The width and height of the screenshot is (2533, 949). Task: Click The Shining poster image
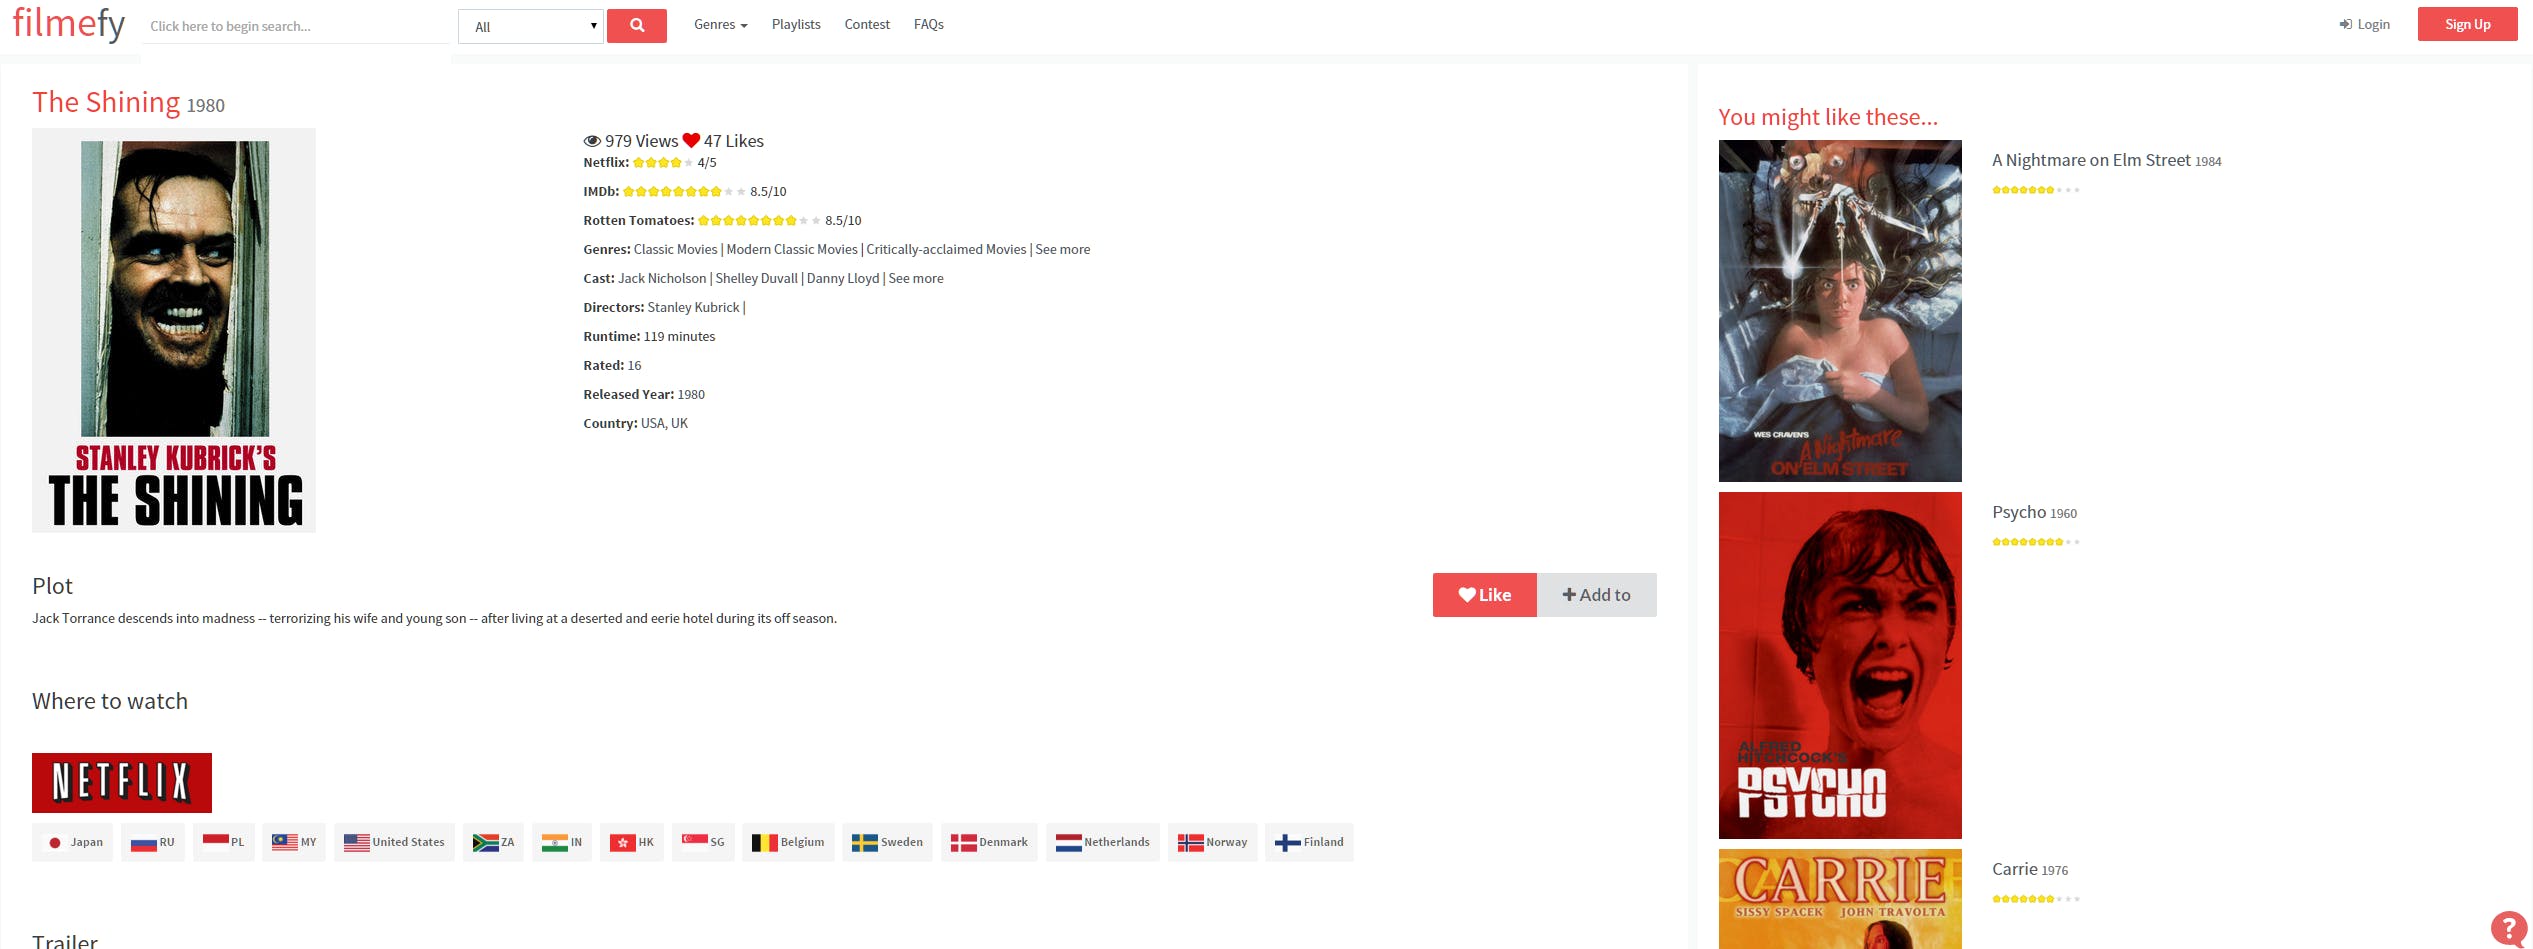coord(174,330)
